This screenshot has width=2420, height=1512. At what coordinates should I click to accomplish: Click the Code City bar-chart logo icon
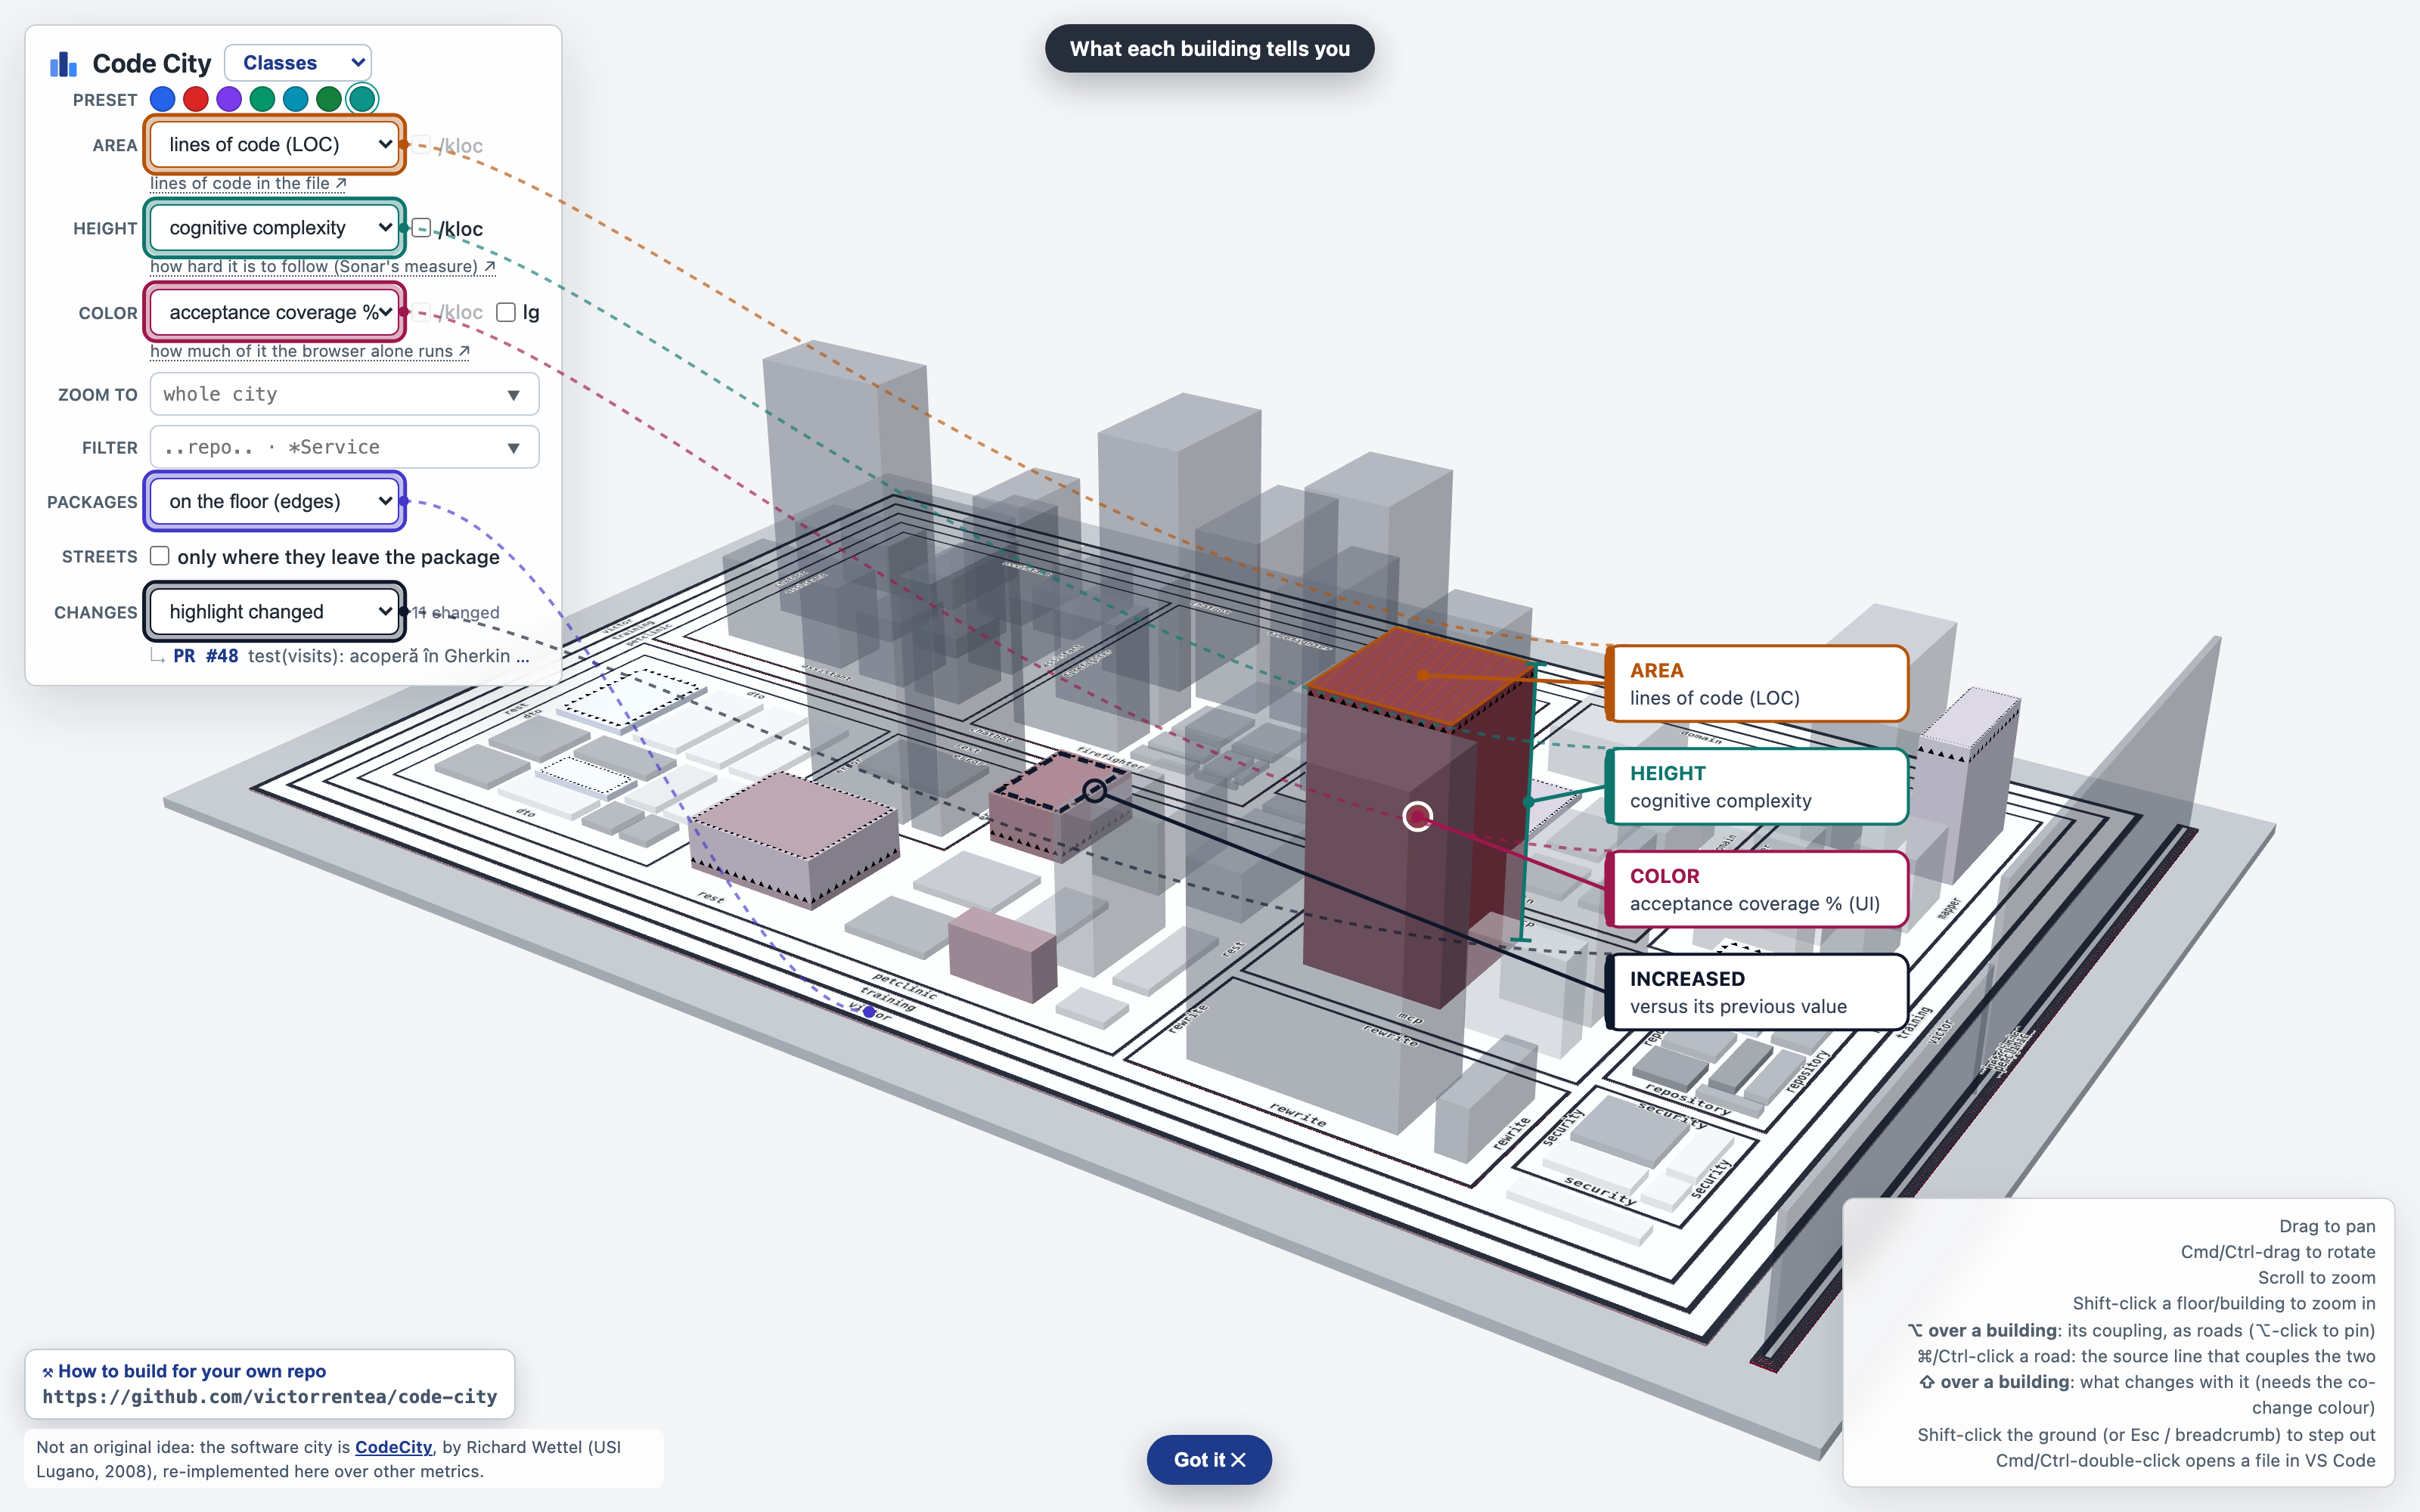tap(63, 64)
